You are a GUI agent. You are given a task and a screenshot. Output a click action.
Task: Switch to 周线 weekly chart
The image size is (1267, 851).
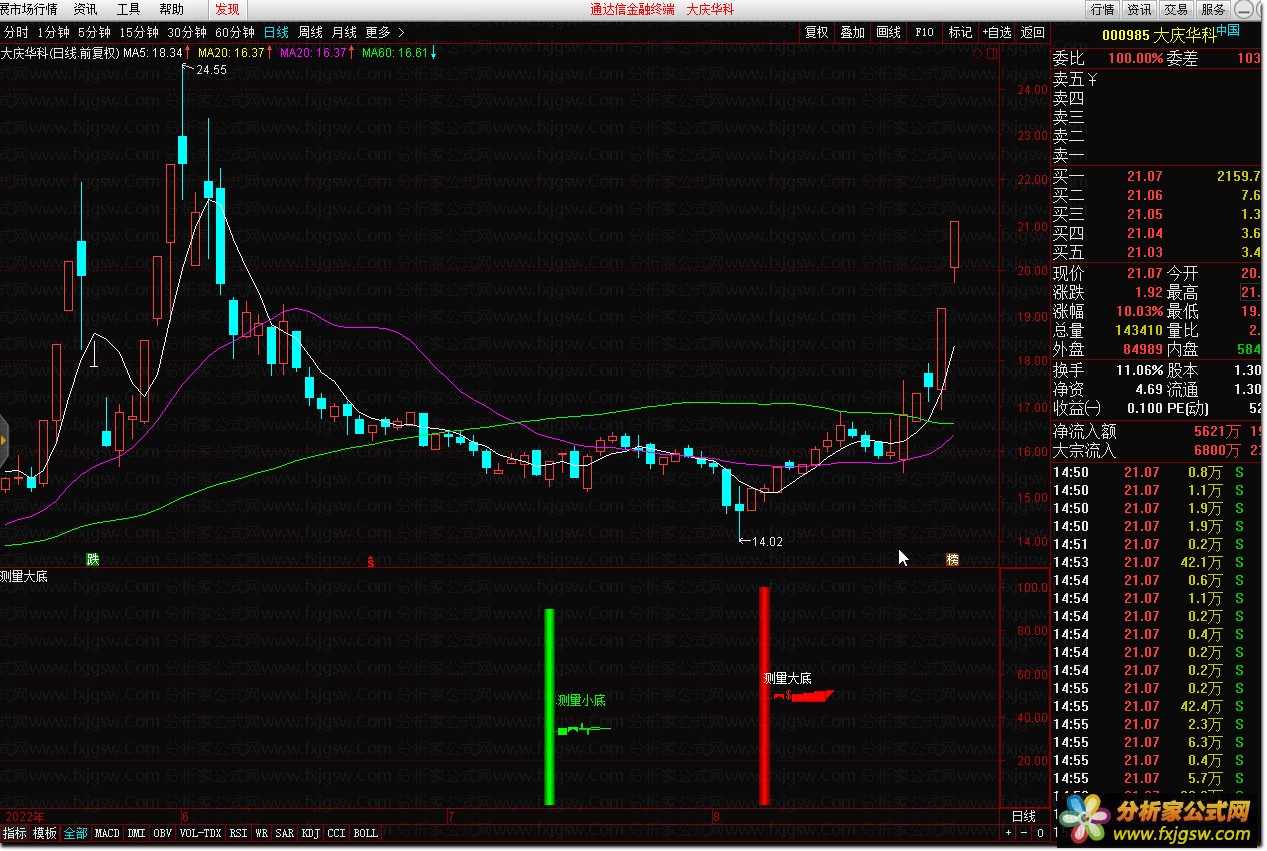[310, 32]
